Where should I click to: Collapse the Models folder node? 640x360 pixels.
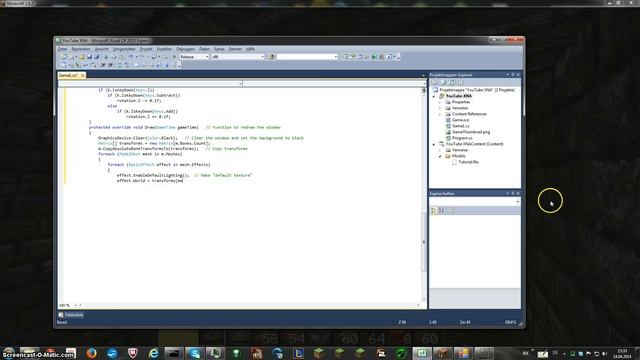[x=440, y=156]
